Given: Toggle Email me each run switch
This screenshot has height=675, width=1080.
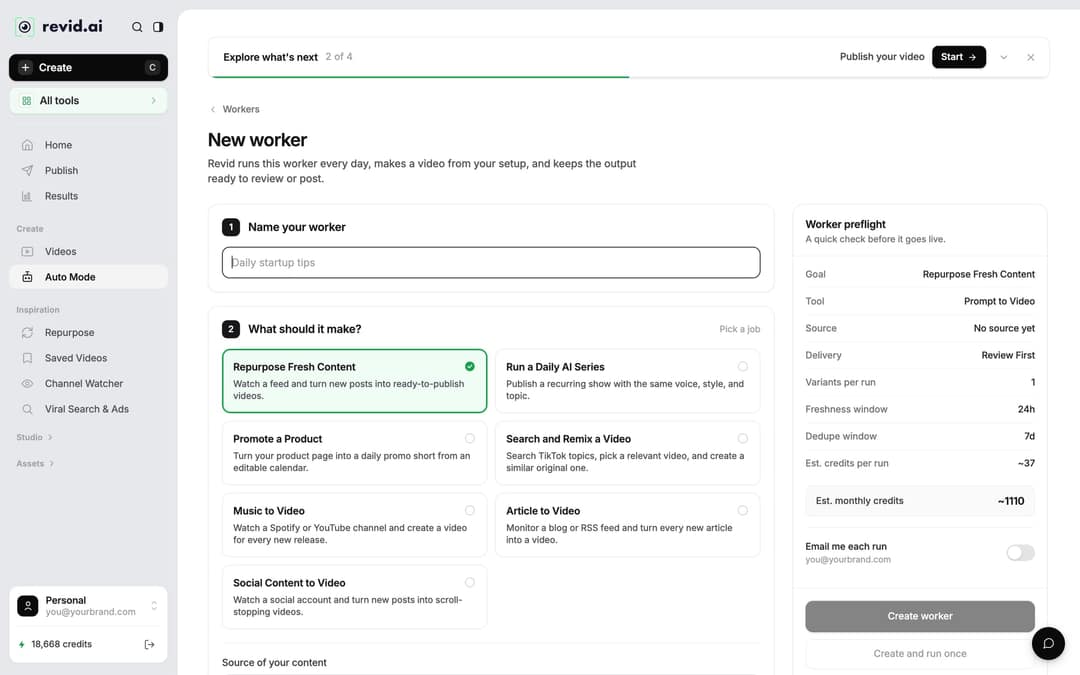Looking at the screenshot, I should coord(1020,552).
